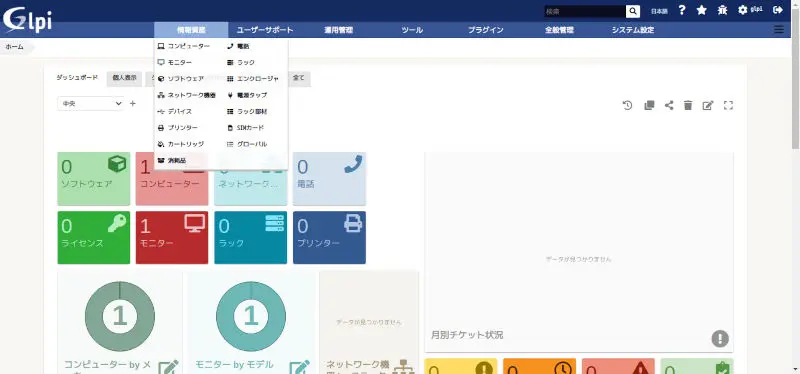Click the GLPI logo
800x374 pixels.
(27, 20)
